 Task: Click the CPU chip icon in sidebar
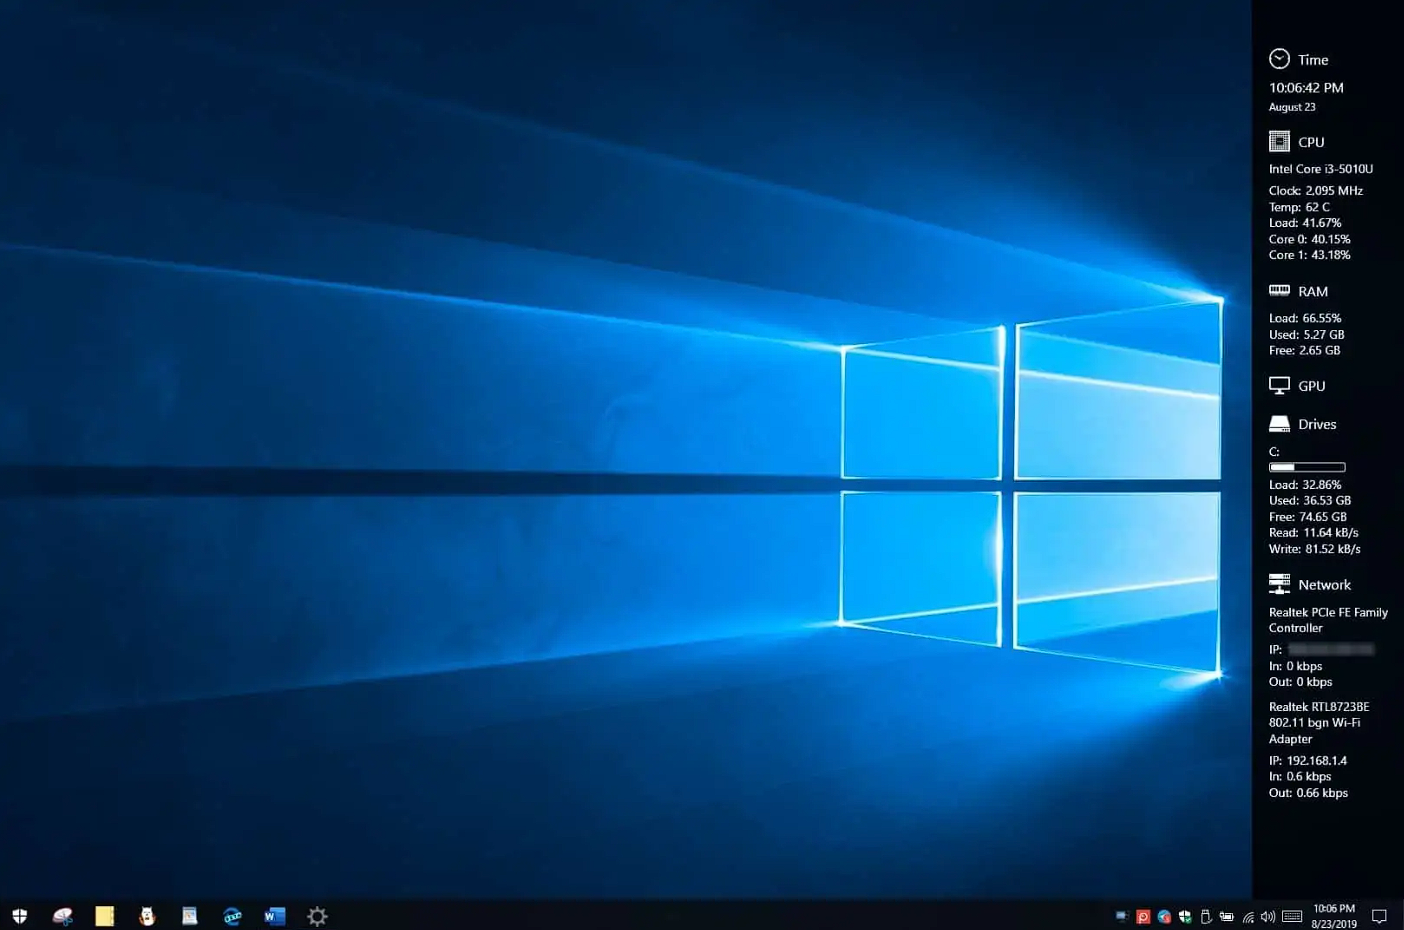click(x=1279, y=141)
